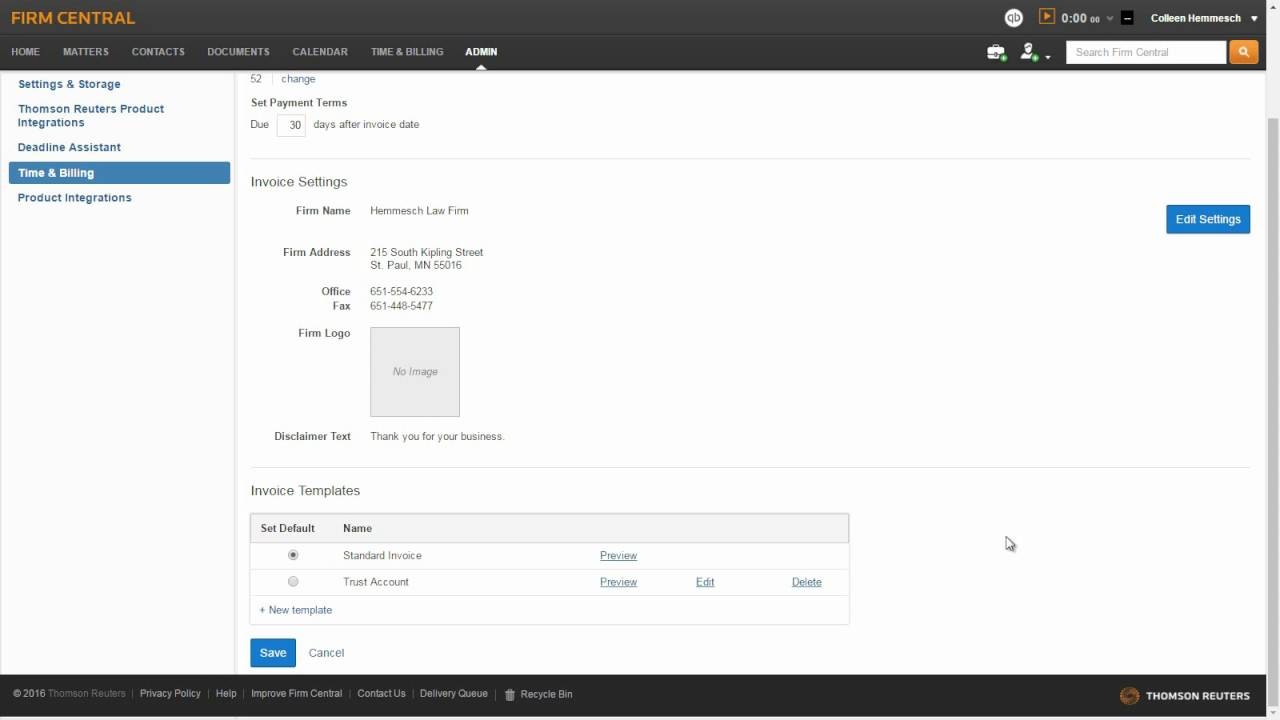Click the orange search magnifier button
This screenshot has width=1280, height=720.
tap(1243, 52)
